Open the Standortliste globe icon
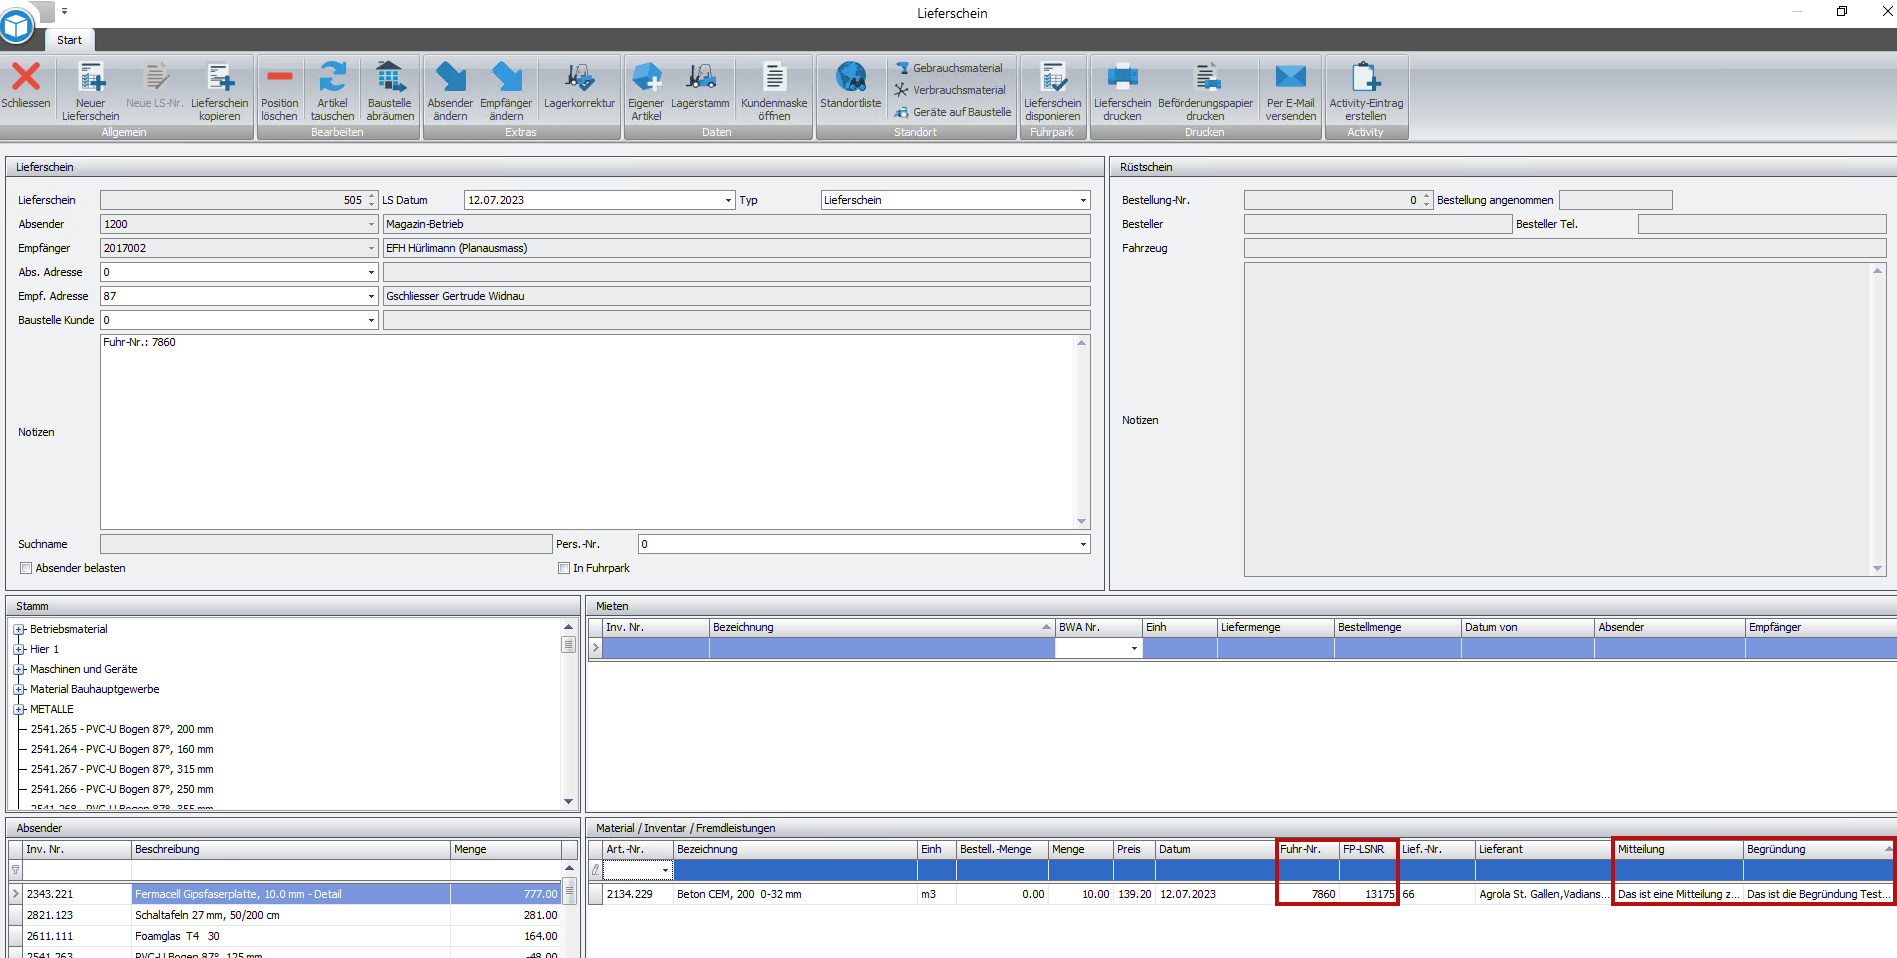The height and width of the screenshot is (958, 1897). (x=851, y=78)
